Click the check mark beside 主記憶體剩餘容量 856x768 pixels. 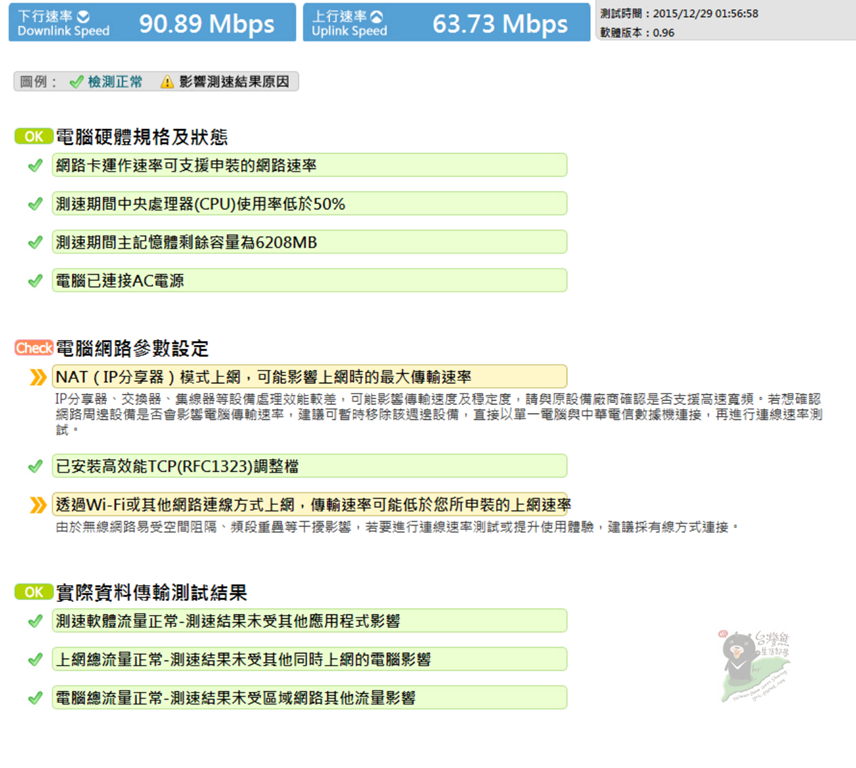(x=35, y=242)
